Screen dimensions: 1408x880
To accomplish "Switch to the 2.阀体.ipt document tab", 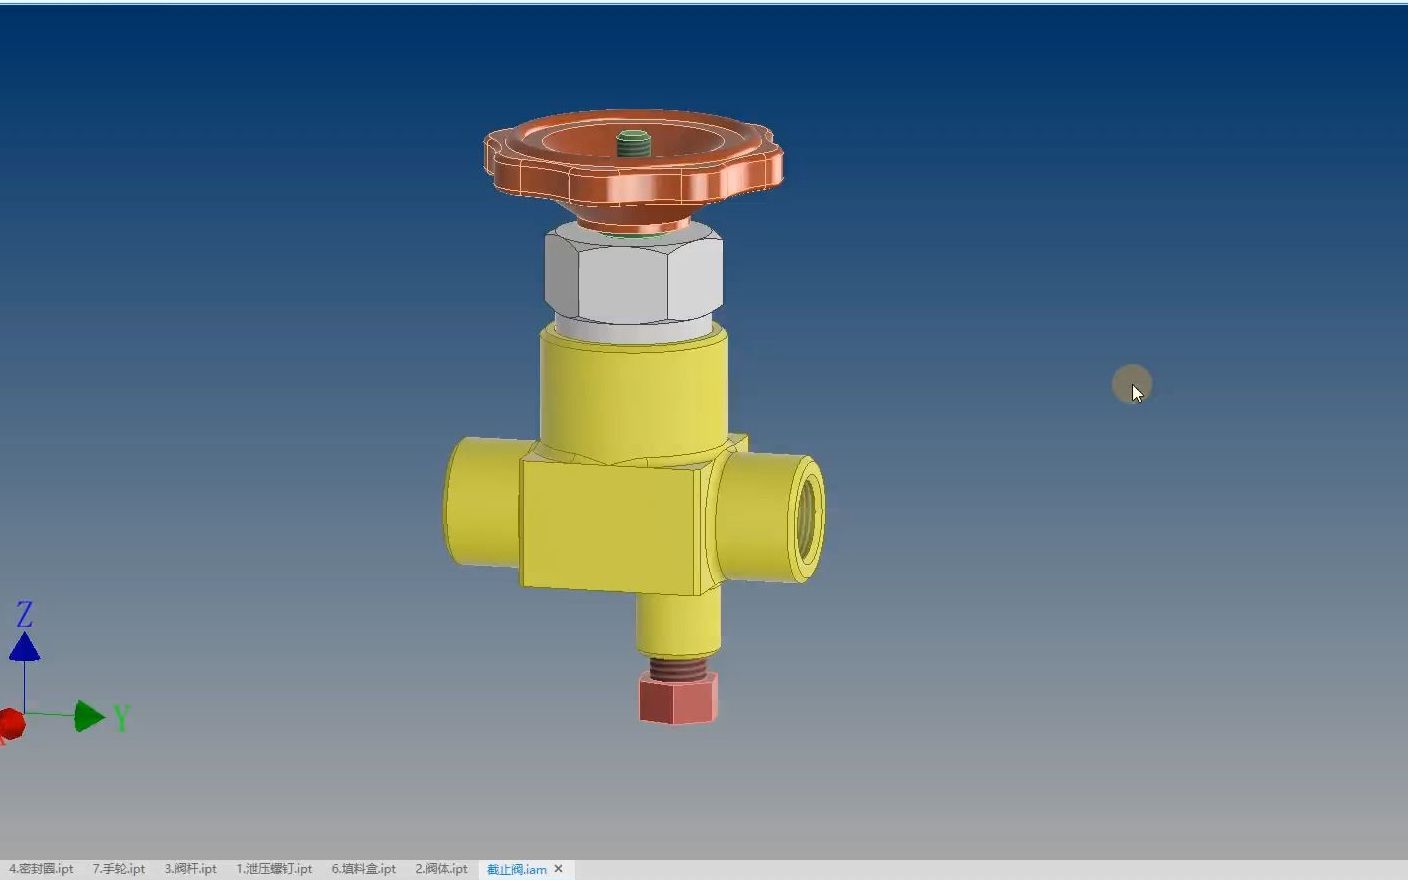I will (441, 869).
